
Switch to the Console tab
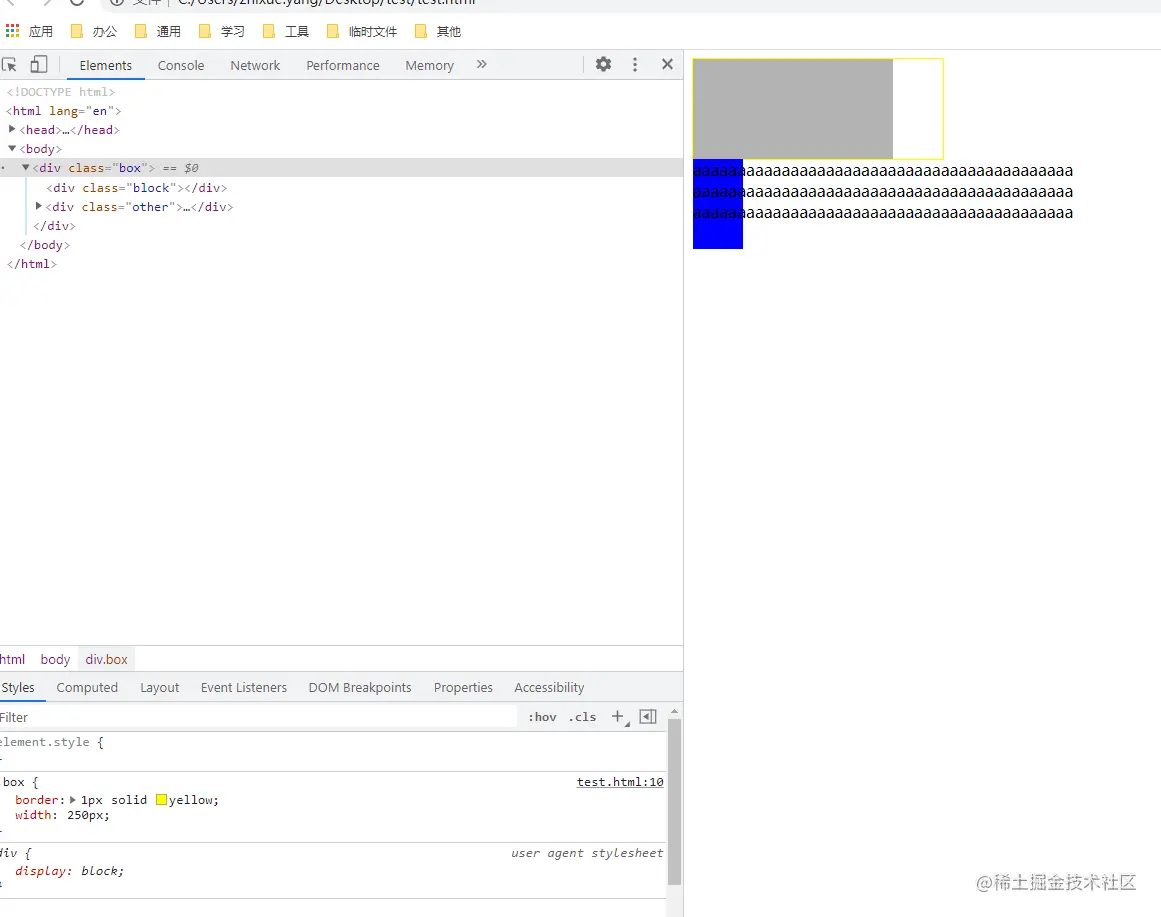(181, 65)
